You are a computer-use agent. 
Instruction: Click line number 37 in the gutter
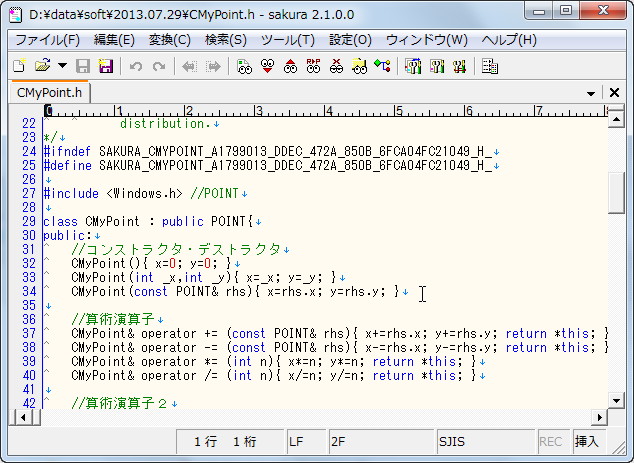(29, 334)
